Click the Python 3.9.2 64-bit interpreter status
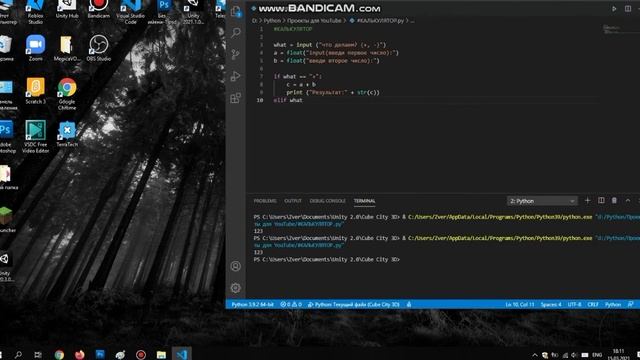Screen dimensions: 640x360 click(x=252, y=304)
